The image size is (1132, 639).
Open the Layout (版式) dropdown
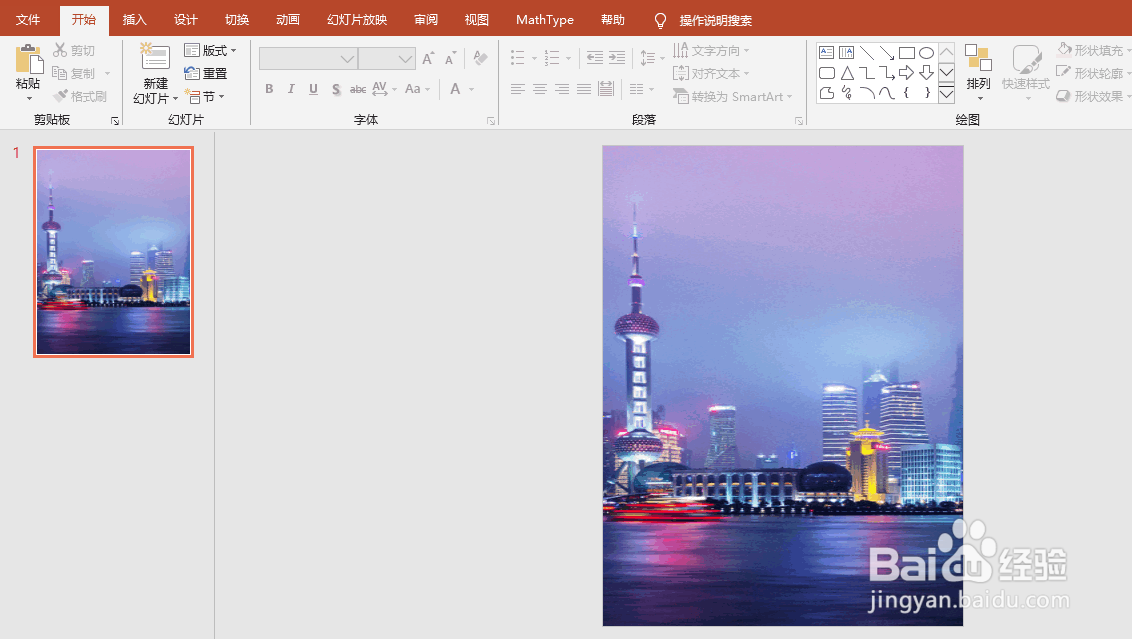click(211, 50)
